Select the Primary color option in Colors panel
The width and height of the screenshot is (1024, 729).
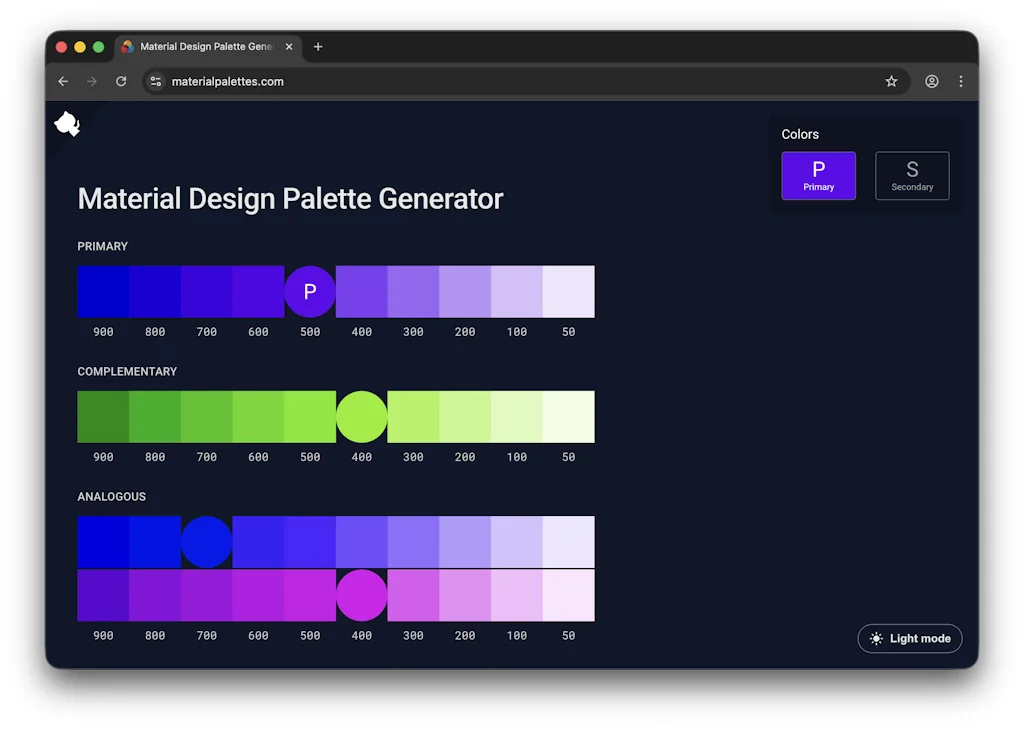click(x=819, y=175)
